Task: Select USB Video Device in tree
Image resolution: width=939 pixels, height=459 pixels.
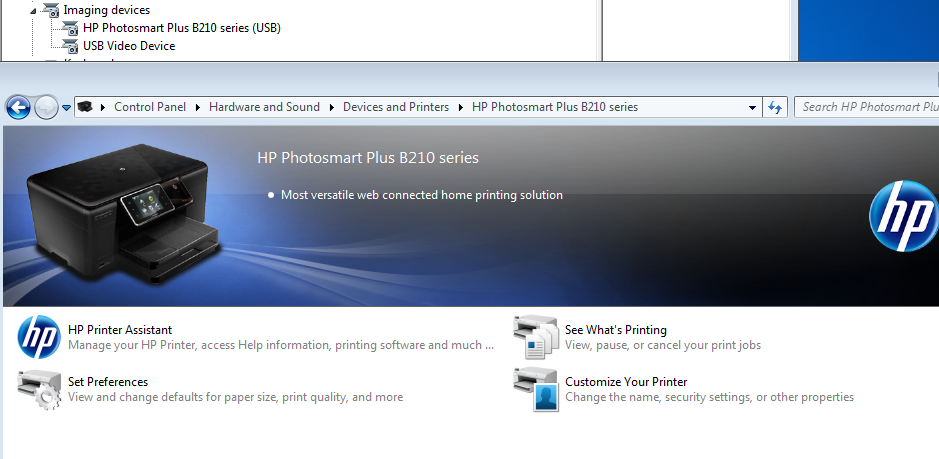Action: (129, 46)
